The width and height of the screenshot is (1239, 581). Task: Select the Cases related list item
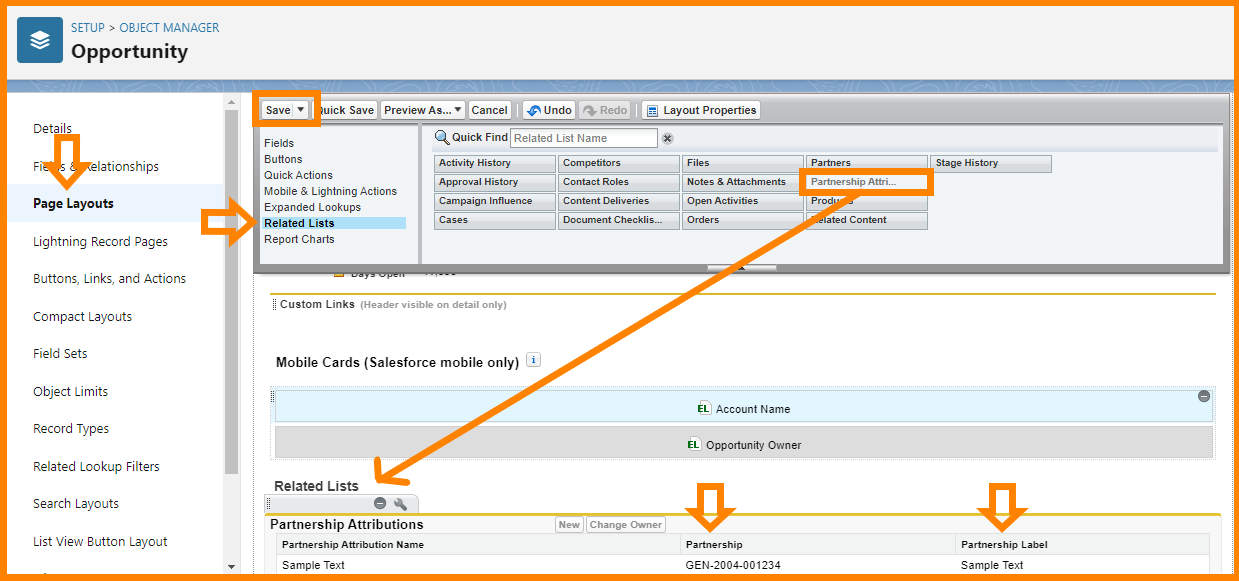[494, 220]
